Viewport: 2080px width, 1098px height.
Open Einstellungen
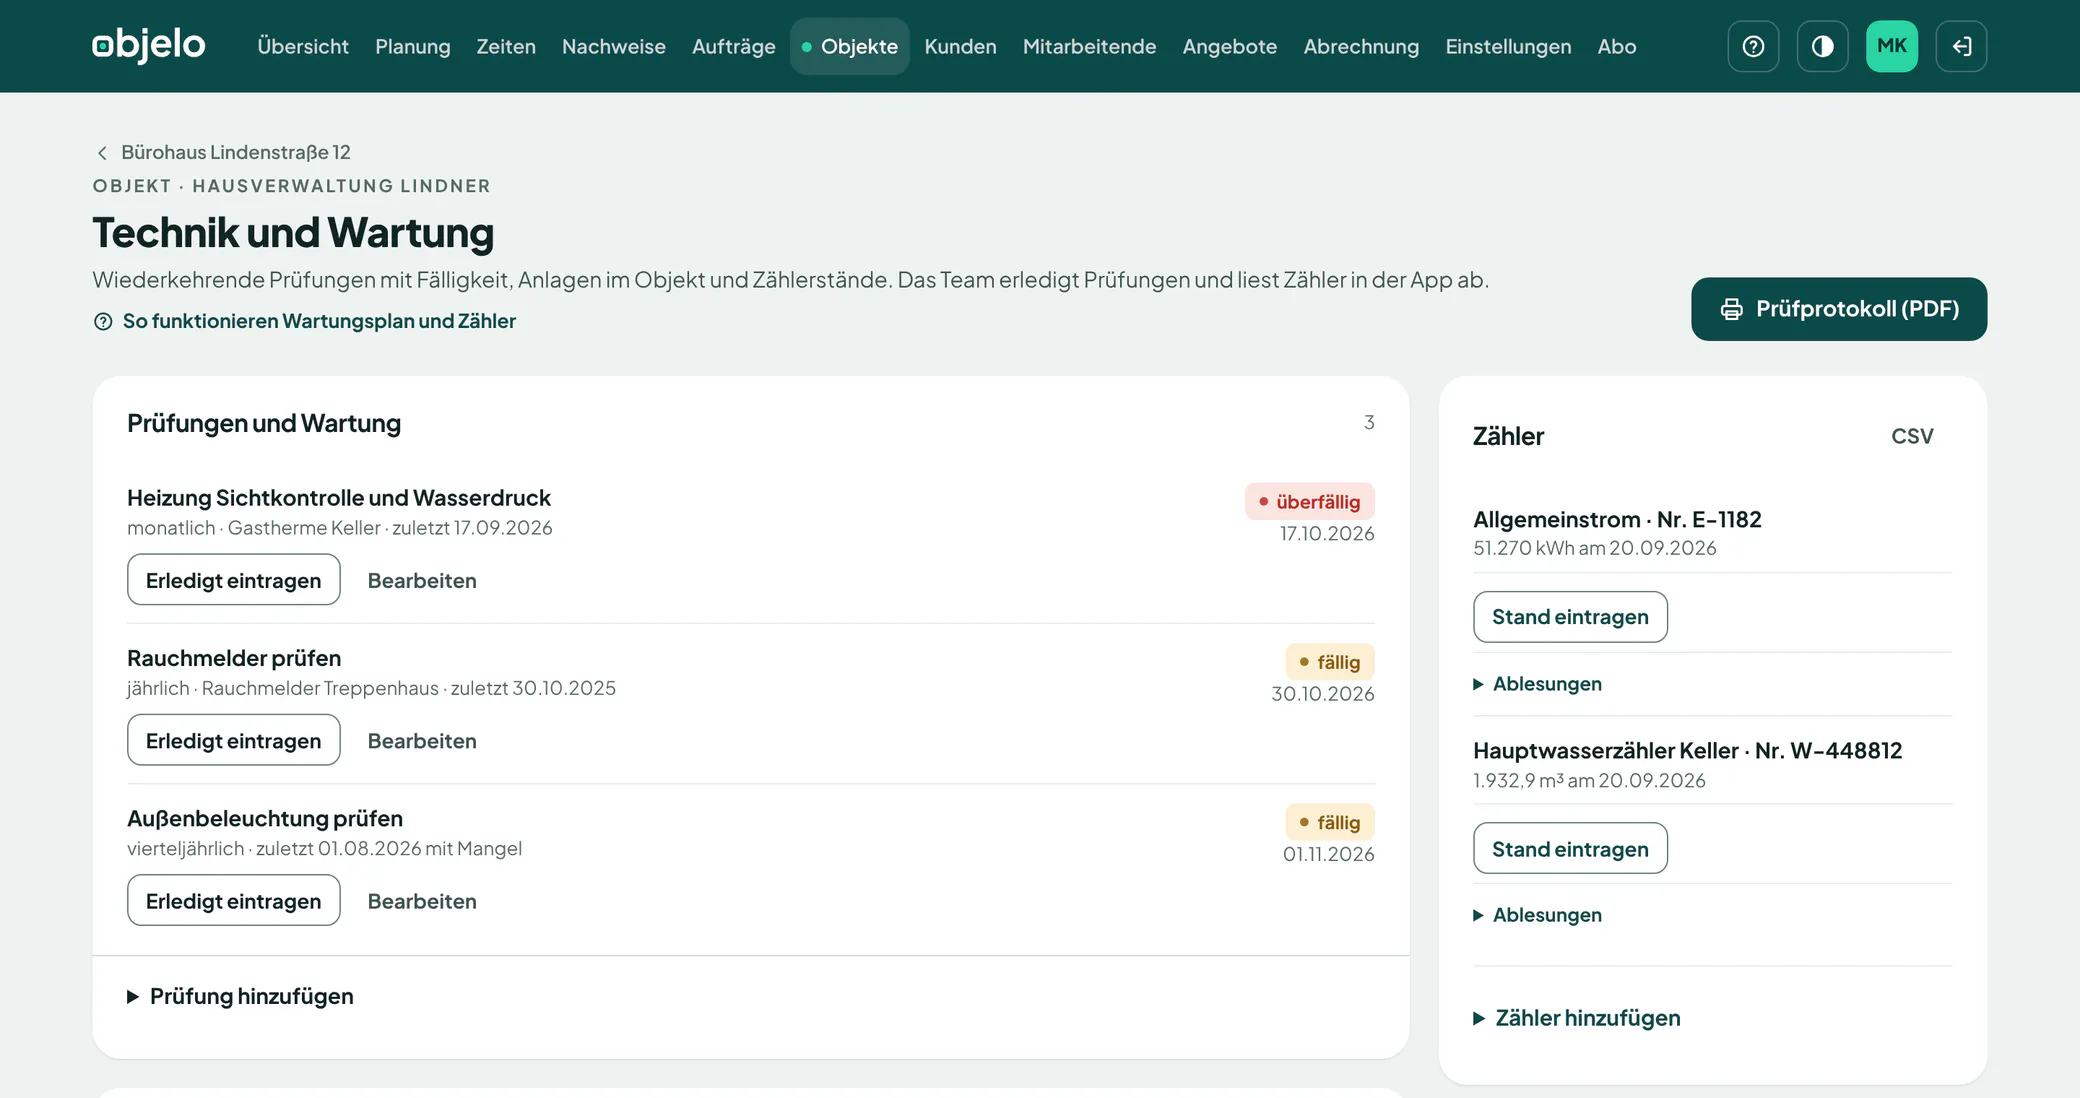1508,46
